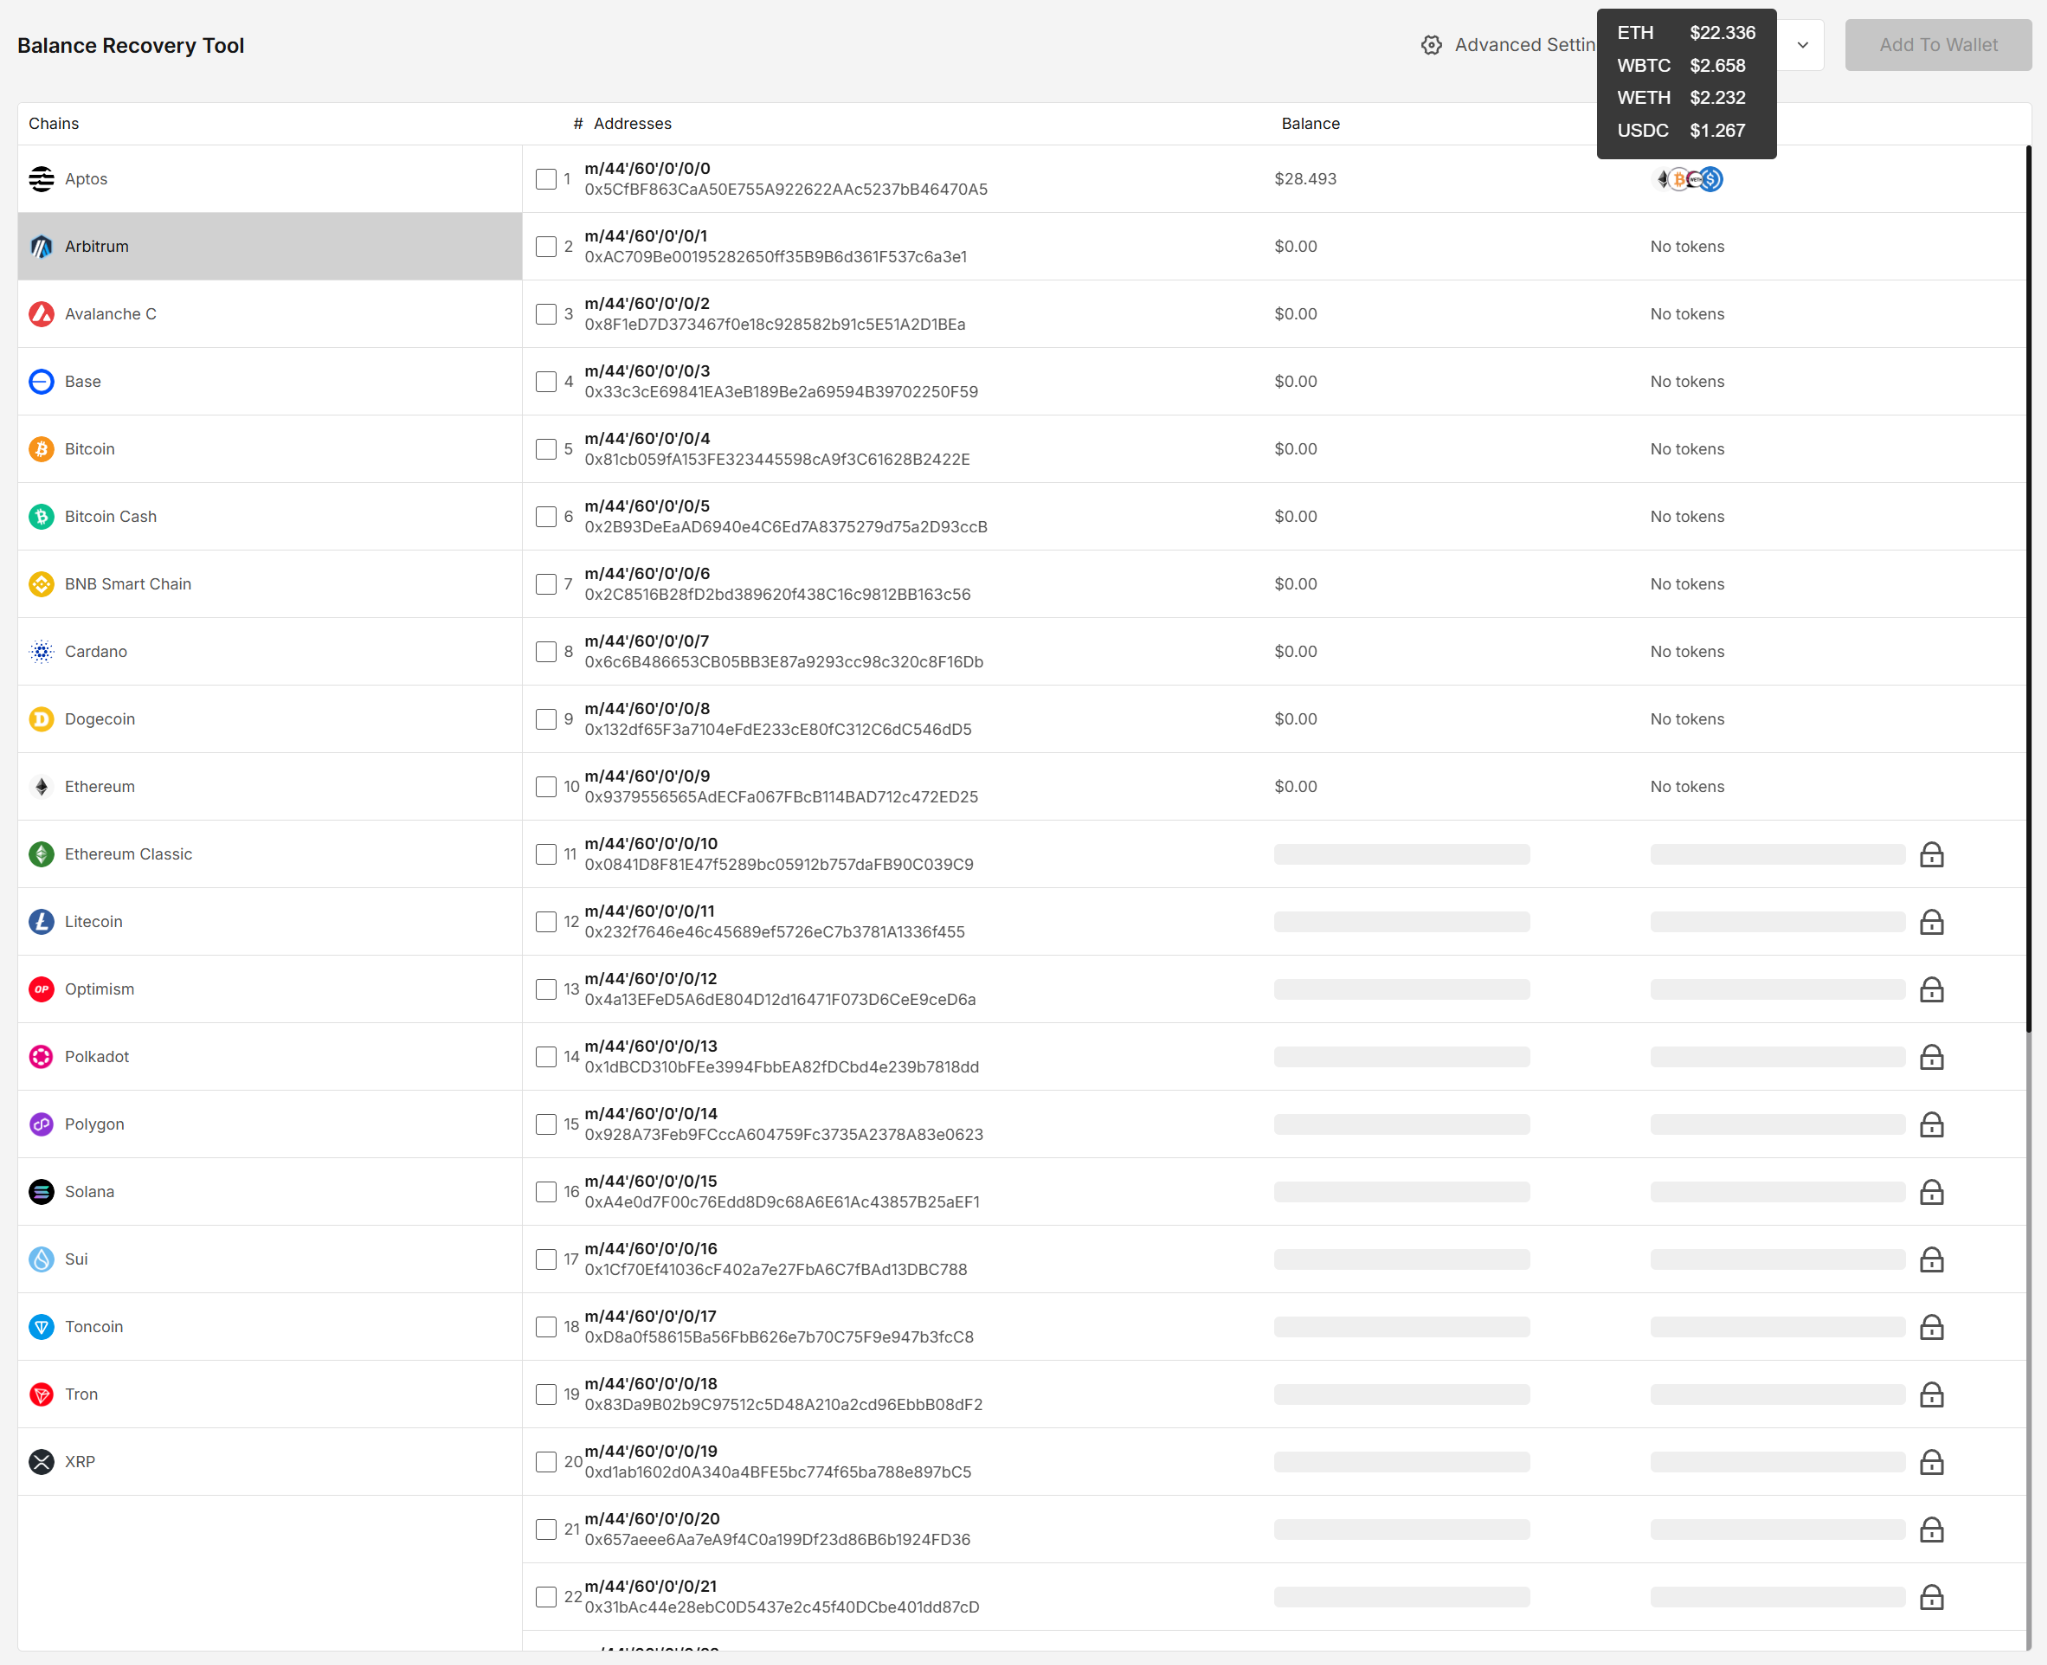2047x1665 pixels.
Task: Switch to the BNB Smart Chain entry
Action: click(127, 584)
